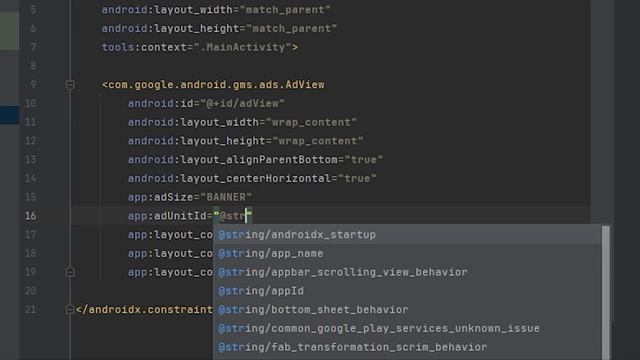Click the app:adSize="BANNER" attribute text
640x360 pixels.
[x=190, y=197]
